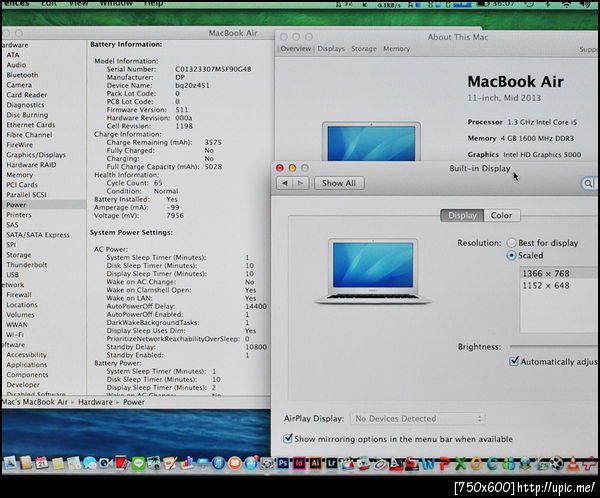Launch Excel from the Dock

click(x=461, y=464)
